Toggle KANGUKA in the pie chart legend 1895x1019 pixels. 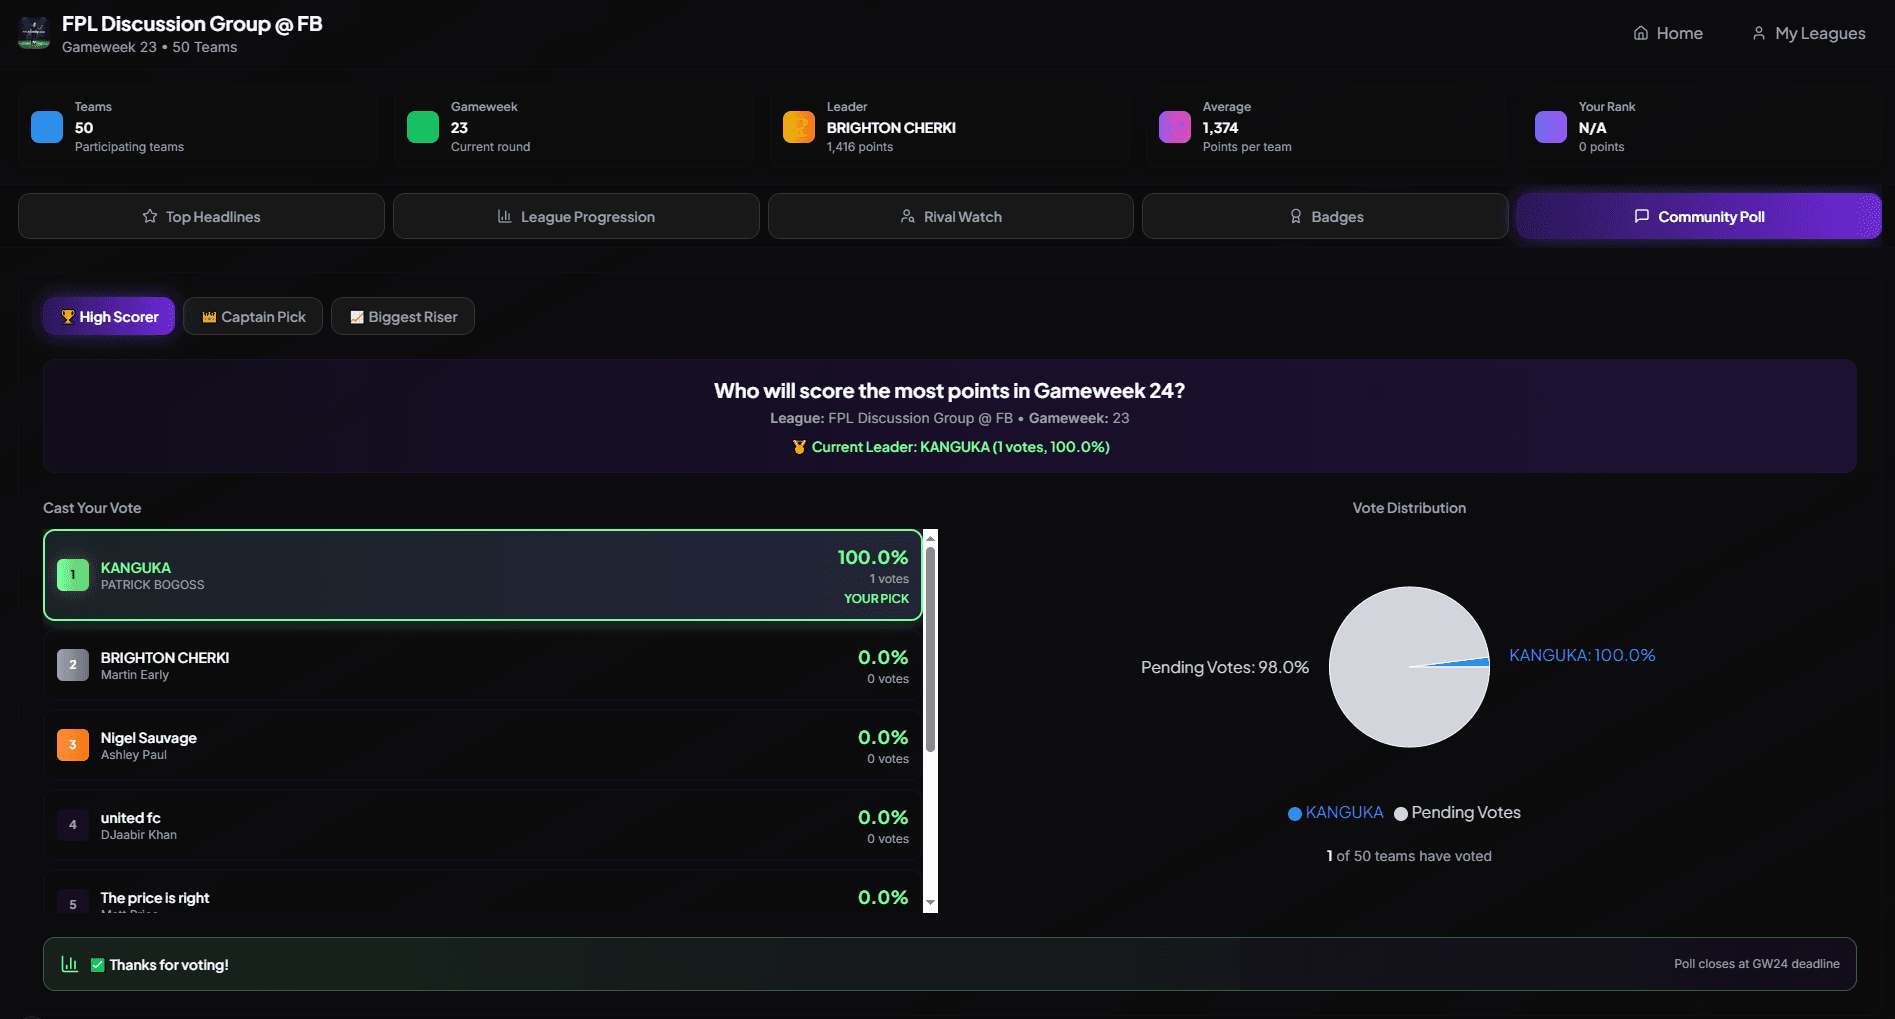coord(1334,812)
